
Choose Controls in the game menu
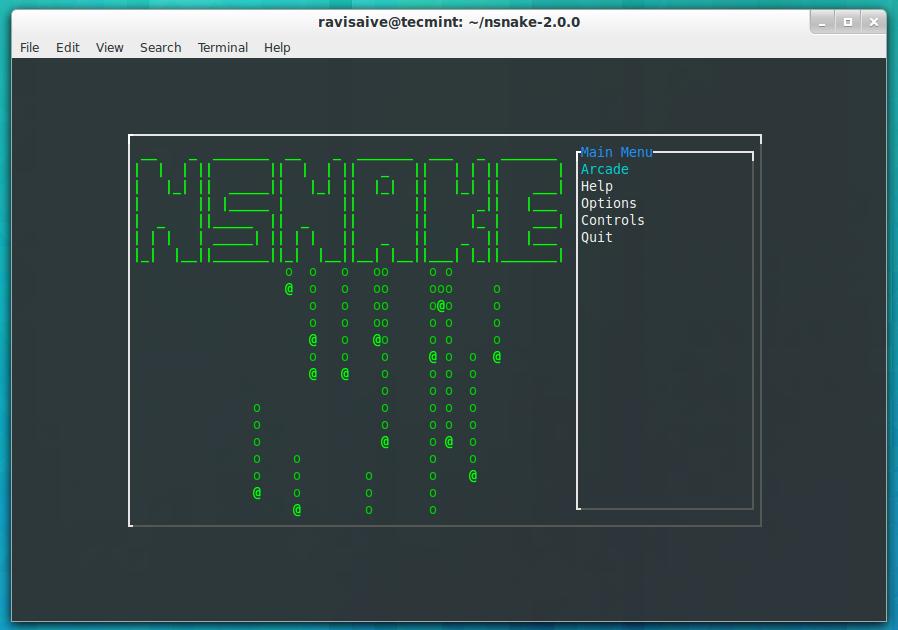click(x=613, y=221)
